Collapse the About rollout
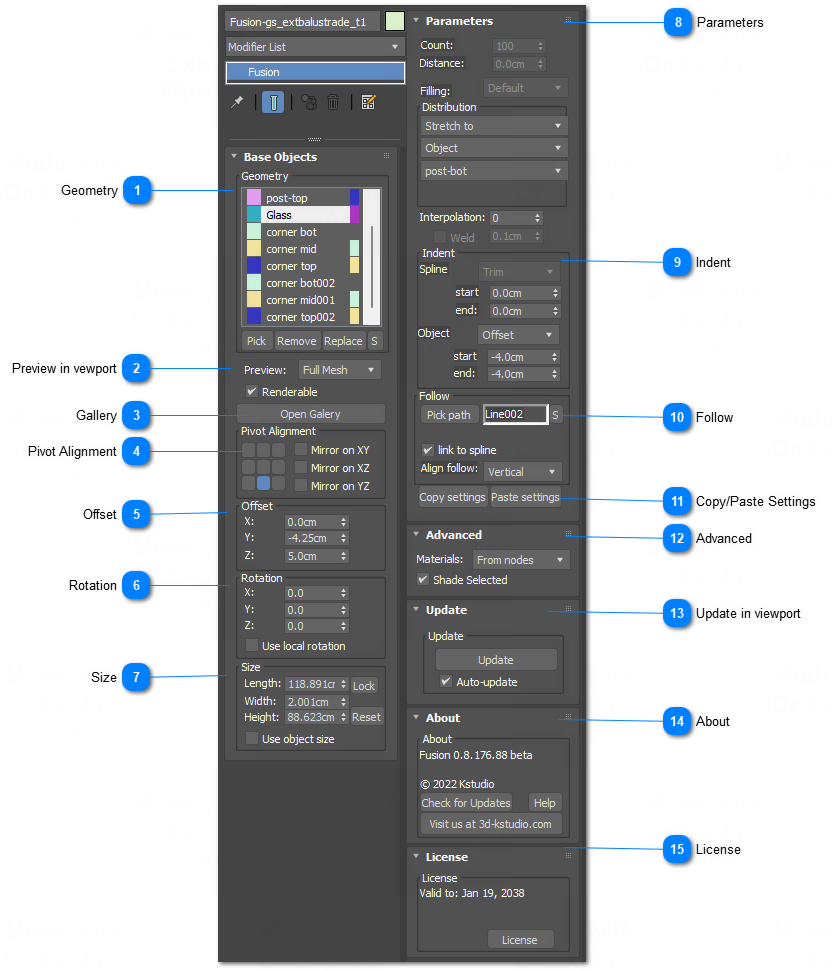This screenshot has height=971, width=832. pos(414,718)
